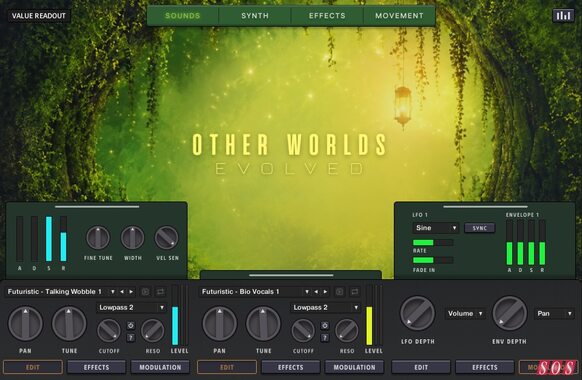Screen dimensions: 582x380
Task: Switch to the EFFECTS tab at top
Action: tap(327, 16)
